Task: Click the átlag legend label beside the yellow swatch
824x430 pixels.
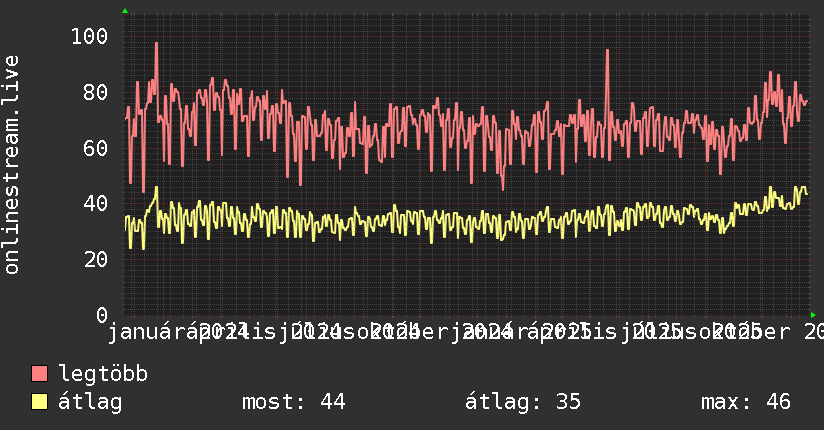Action: pyautogui.click(x=90, y=402)
